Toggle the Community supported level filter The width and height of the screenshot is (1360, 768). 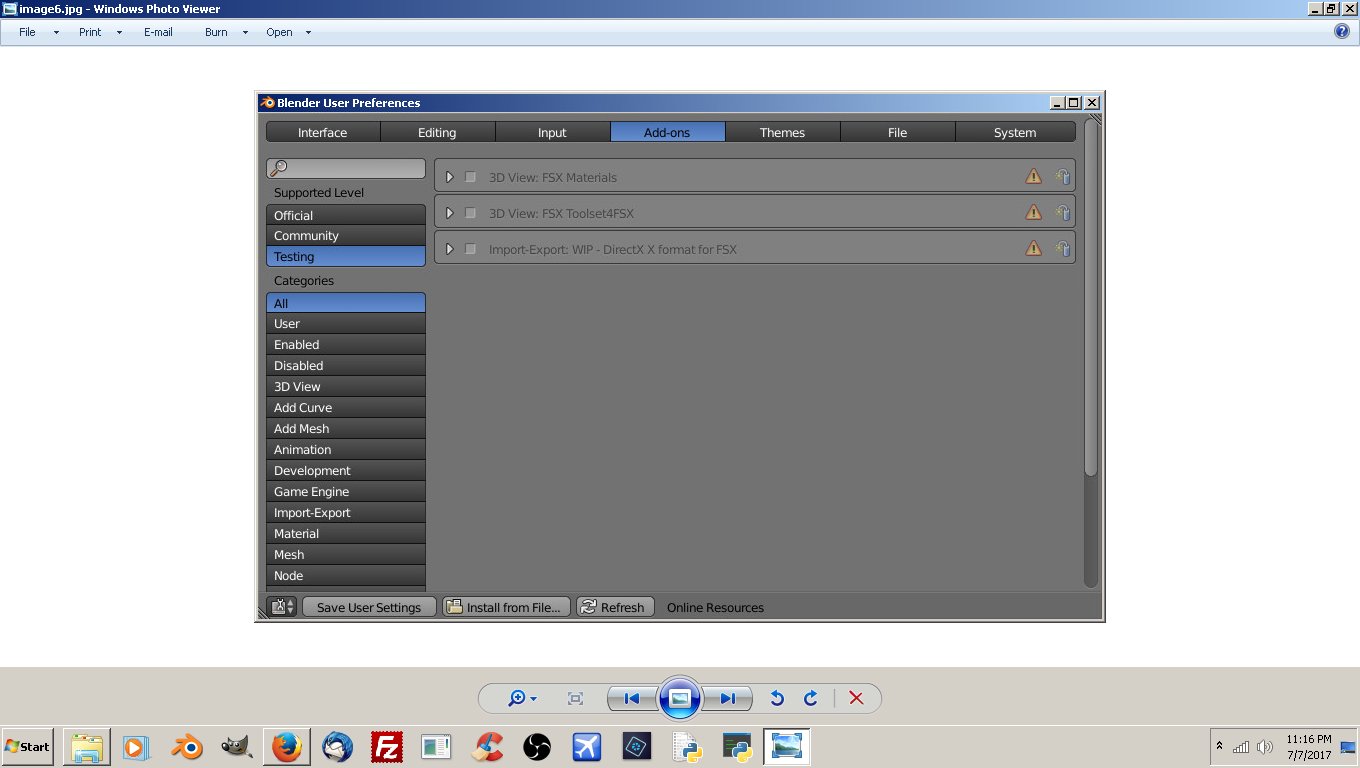[346, 236]
